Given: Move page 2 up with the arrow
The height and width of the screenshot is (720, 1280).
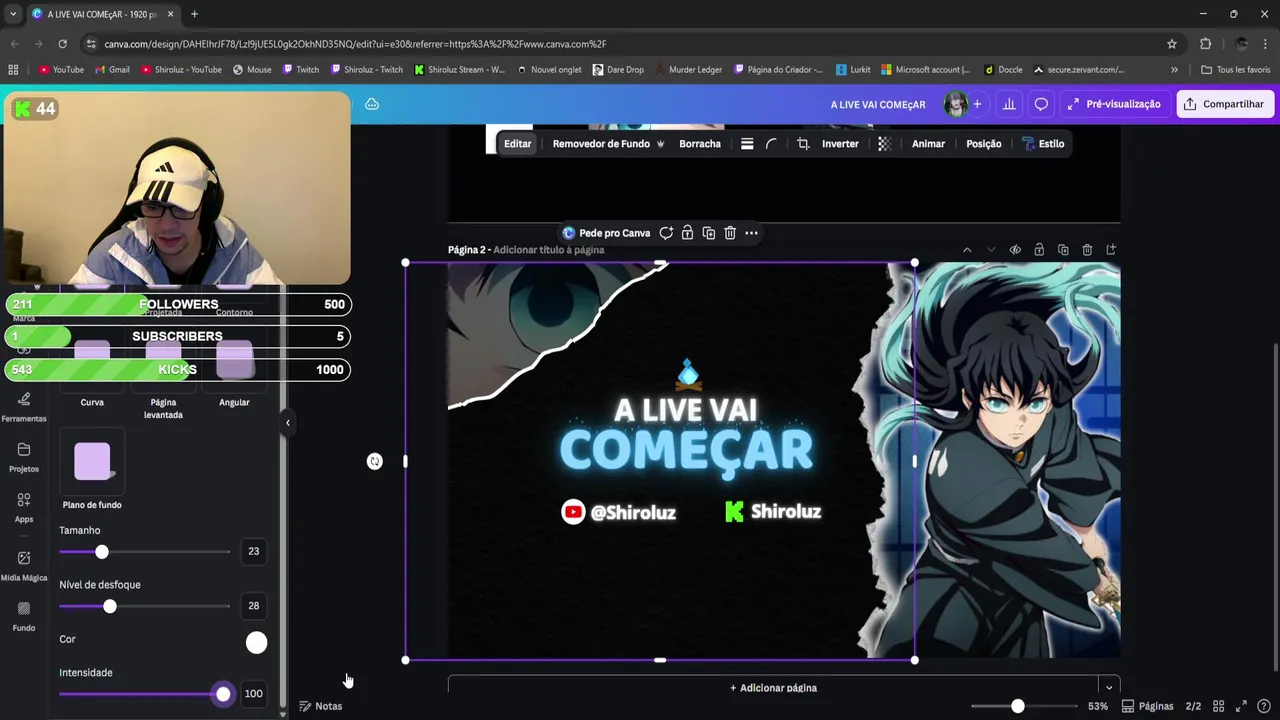Looking at the screenshot, I should tap(967, 250).
